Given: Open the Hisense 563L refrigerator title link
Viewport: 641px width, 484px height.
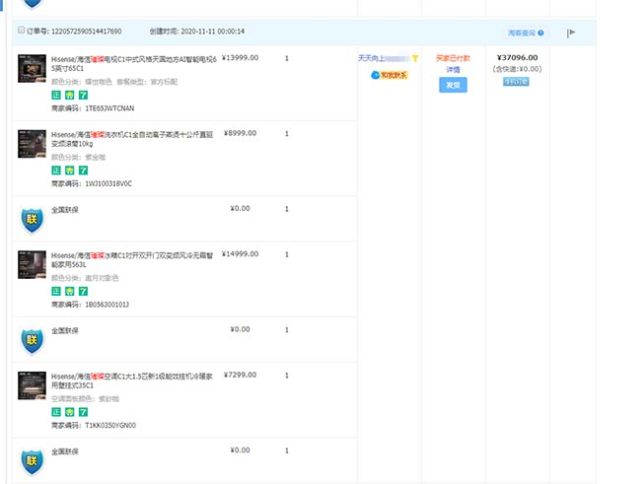Looking at the screenshot, I should click(132, 260).
